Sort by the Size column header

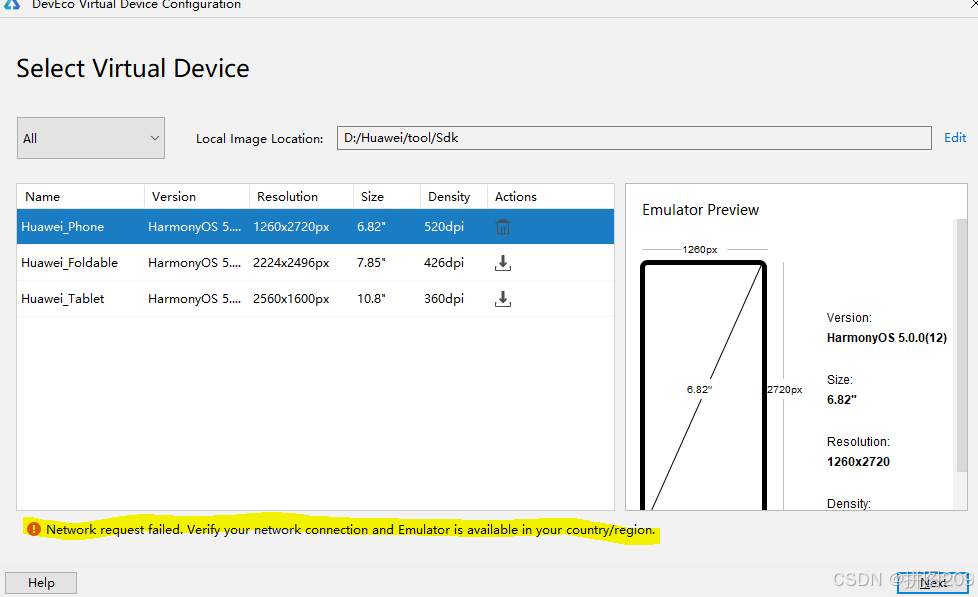(x=387, y=197)
